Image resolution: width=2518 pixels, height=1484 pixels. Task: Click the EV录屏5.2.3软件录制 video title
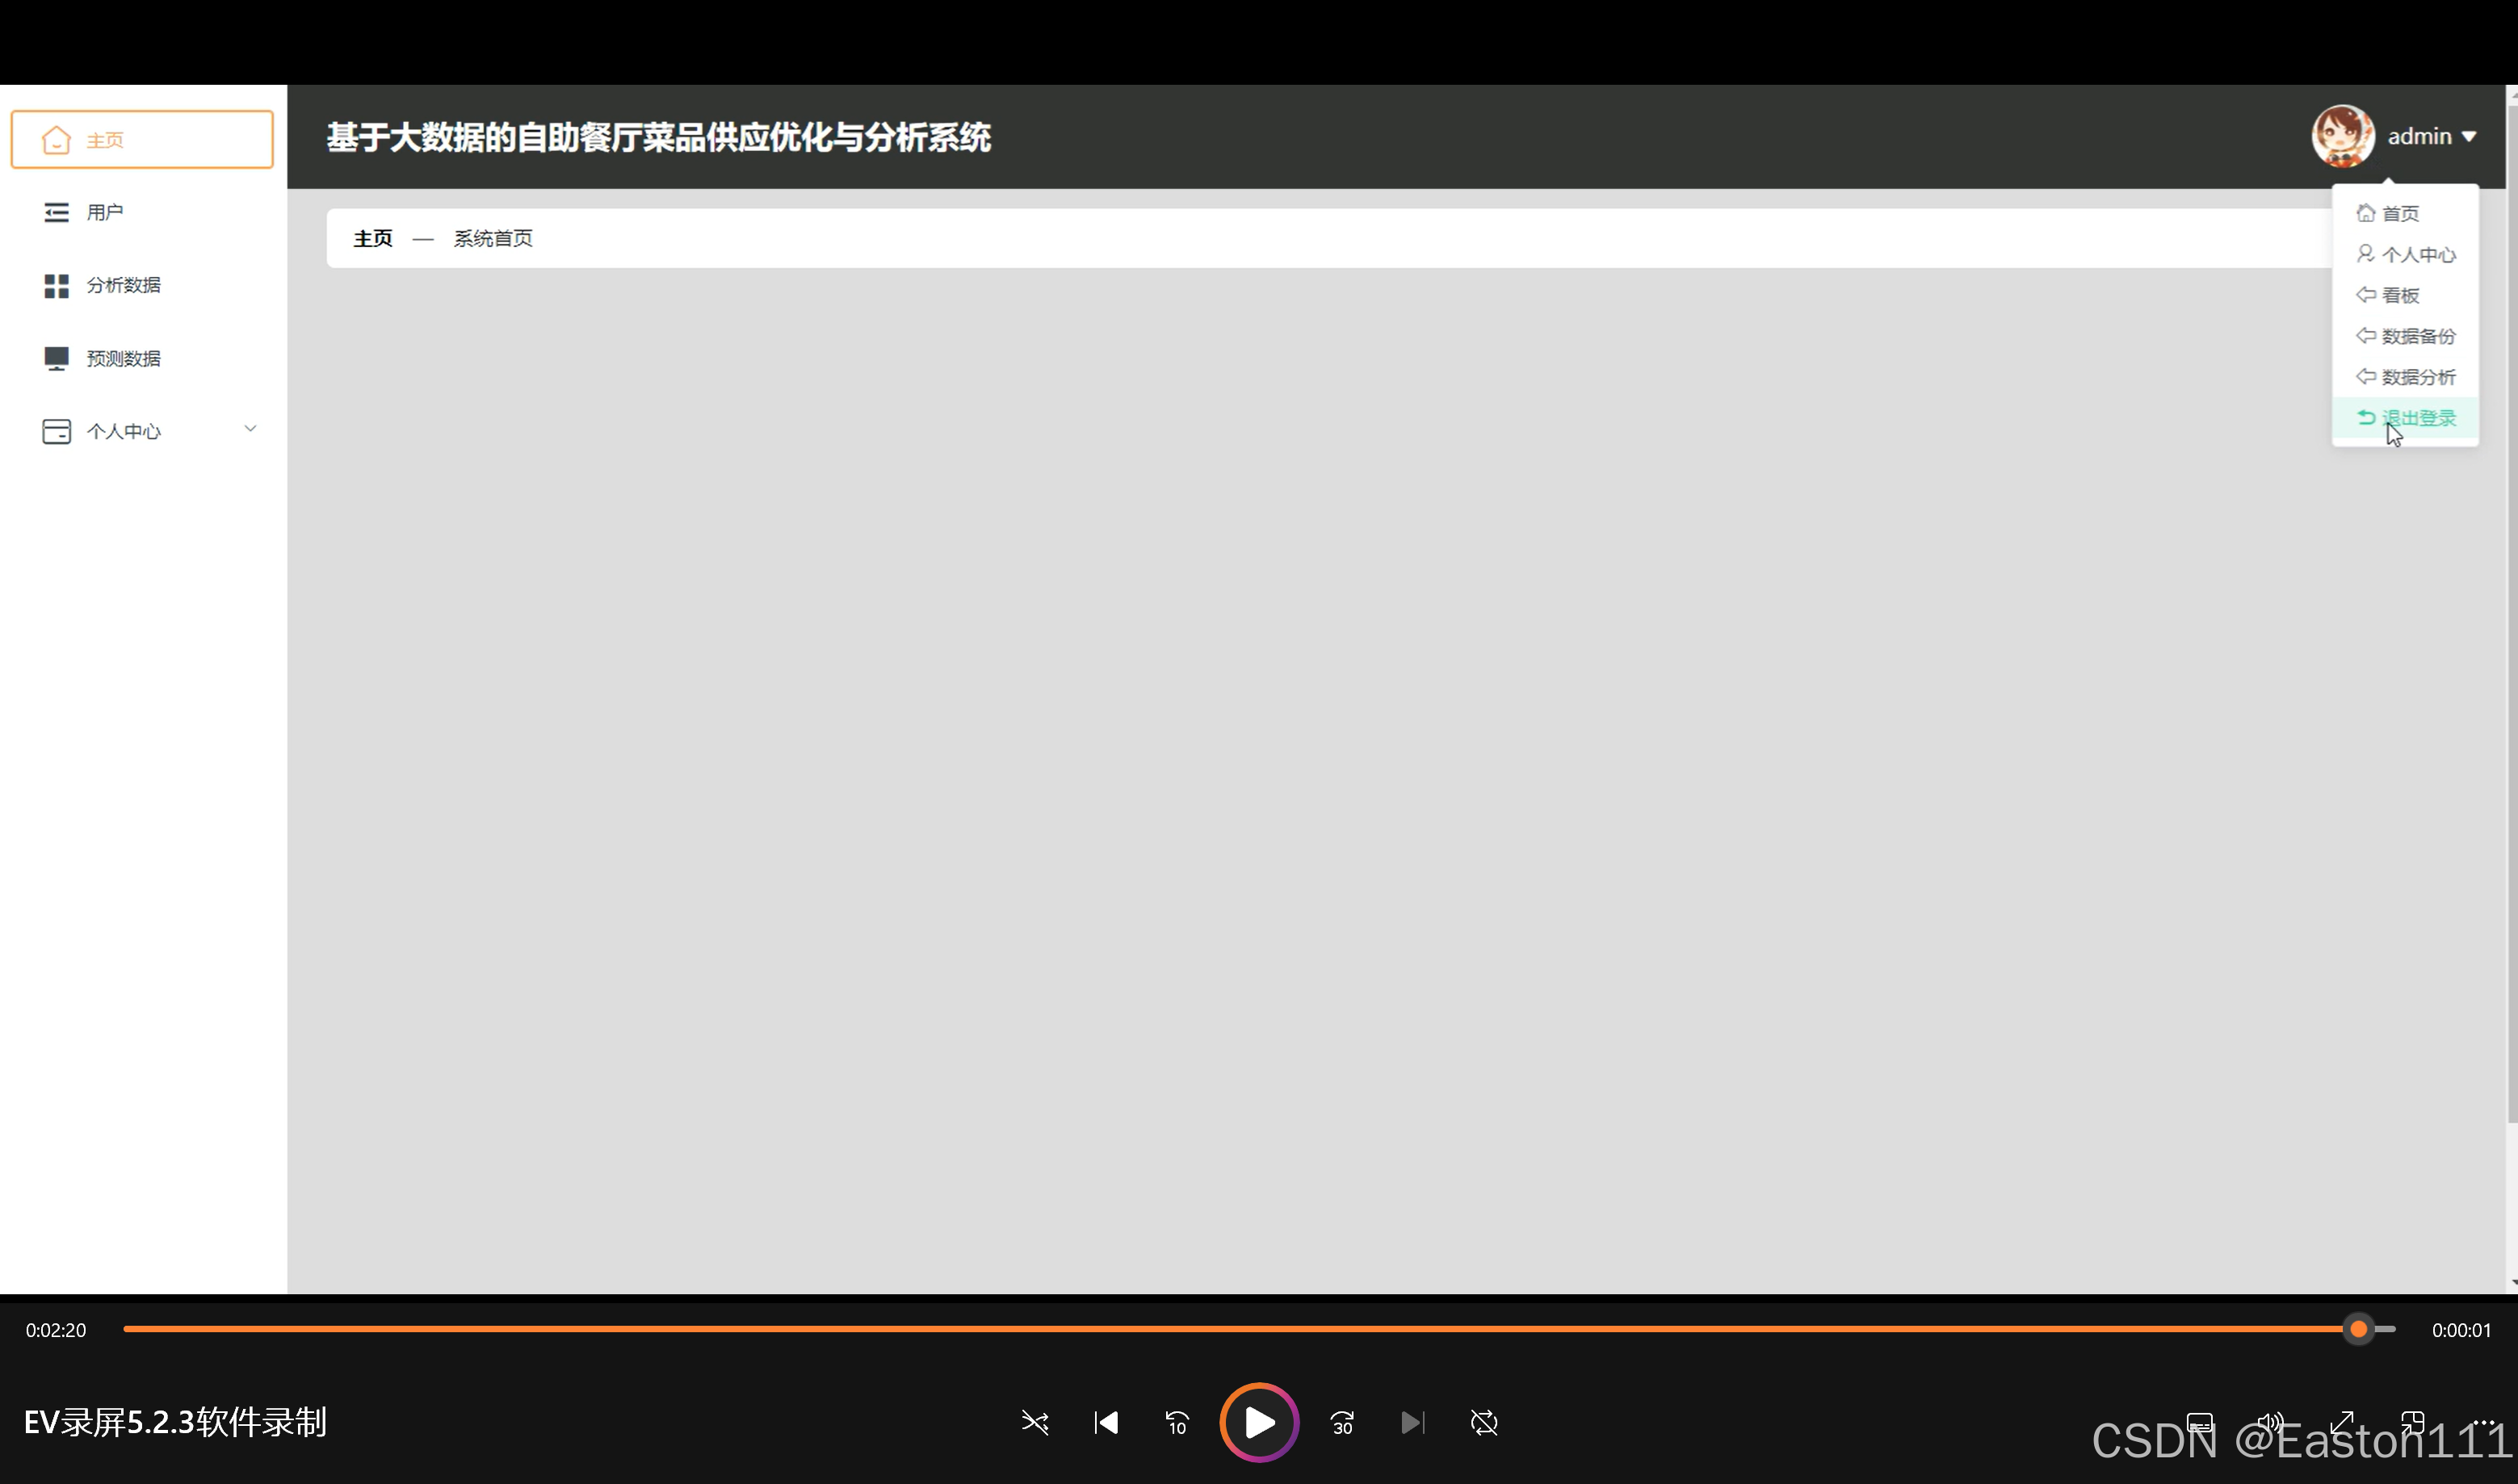point(175,1422)
